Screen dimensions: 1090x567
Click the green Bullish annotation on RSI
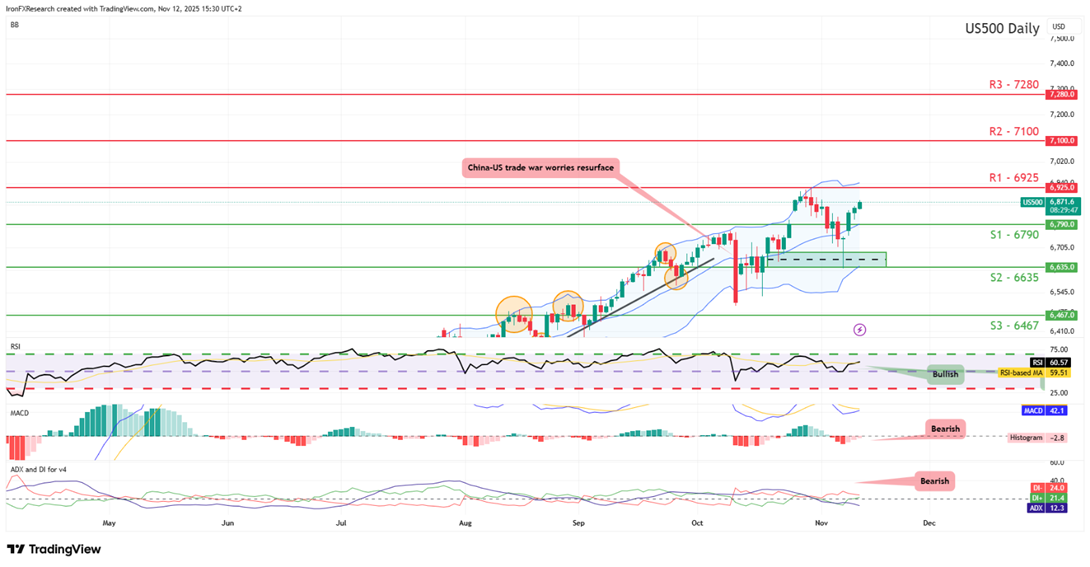945,375
